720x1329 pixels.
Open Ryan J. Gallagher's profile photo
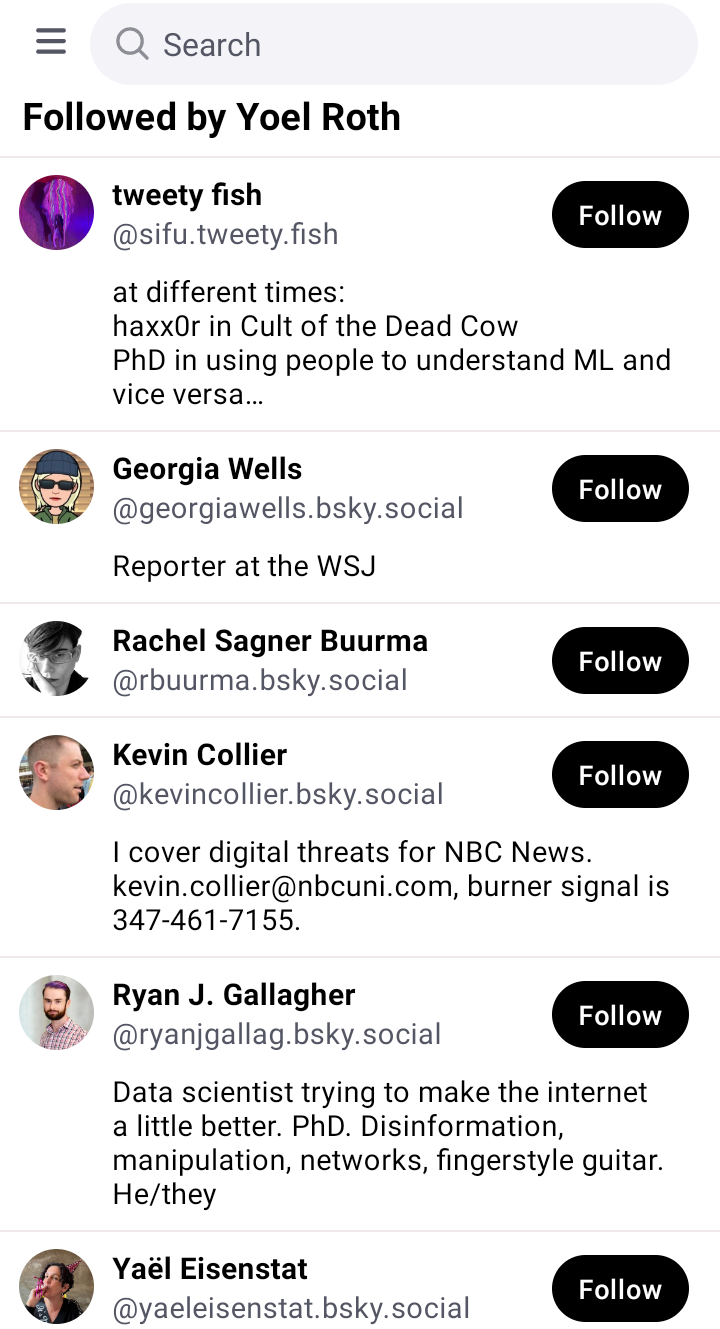57,1012
